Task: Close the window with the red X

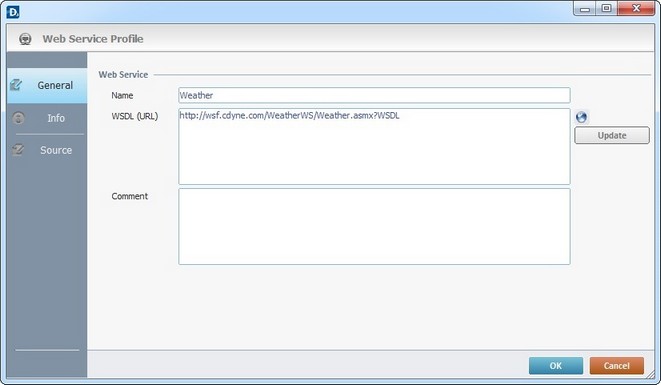Action: [x=636, y=8]
